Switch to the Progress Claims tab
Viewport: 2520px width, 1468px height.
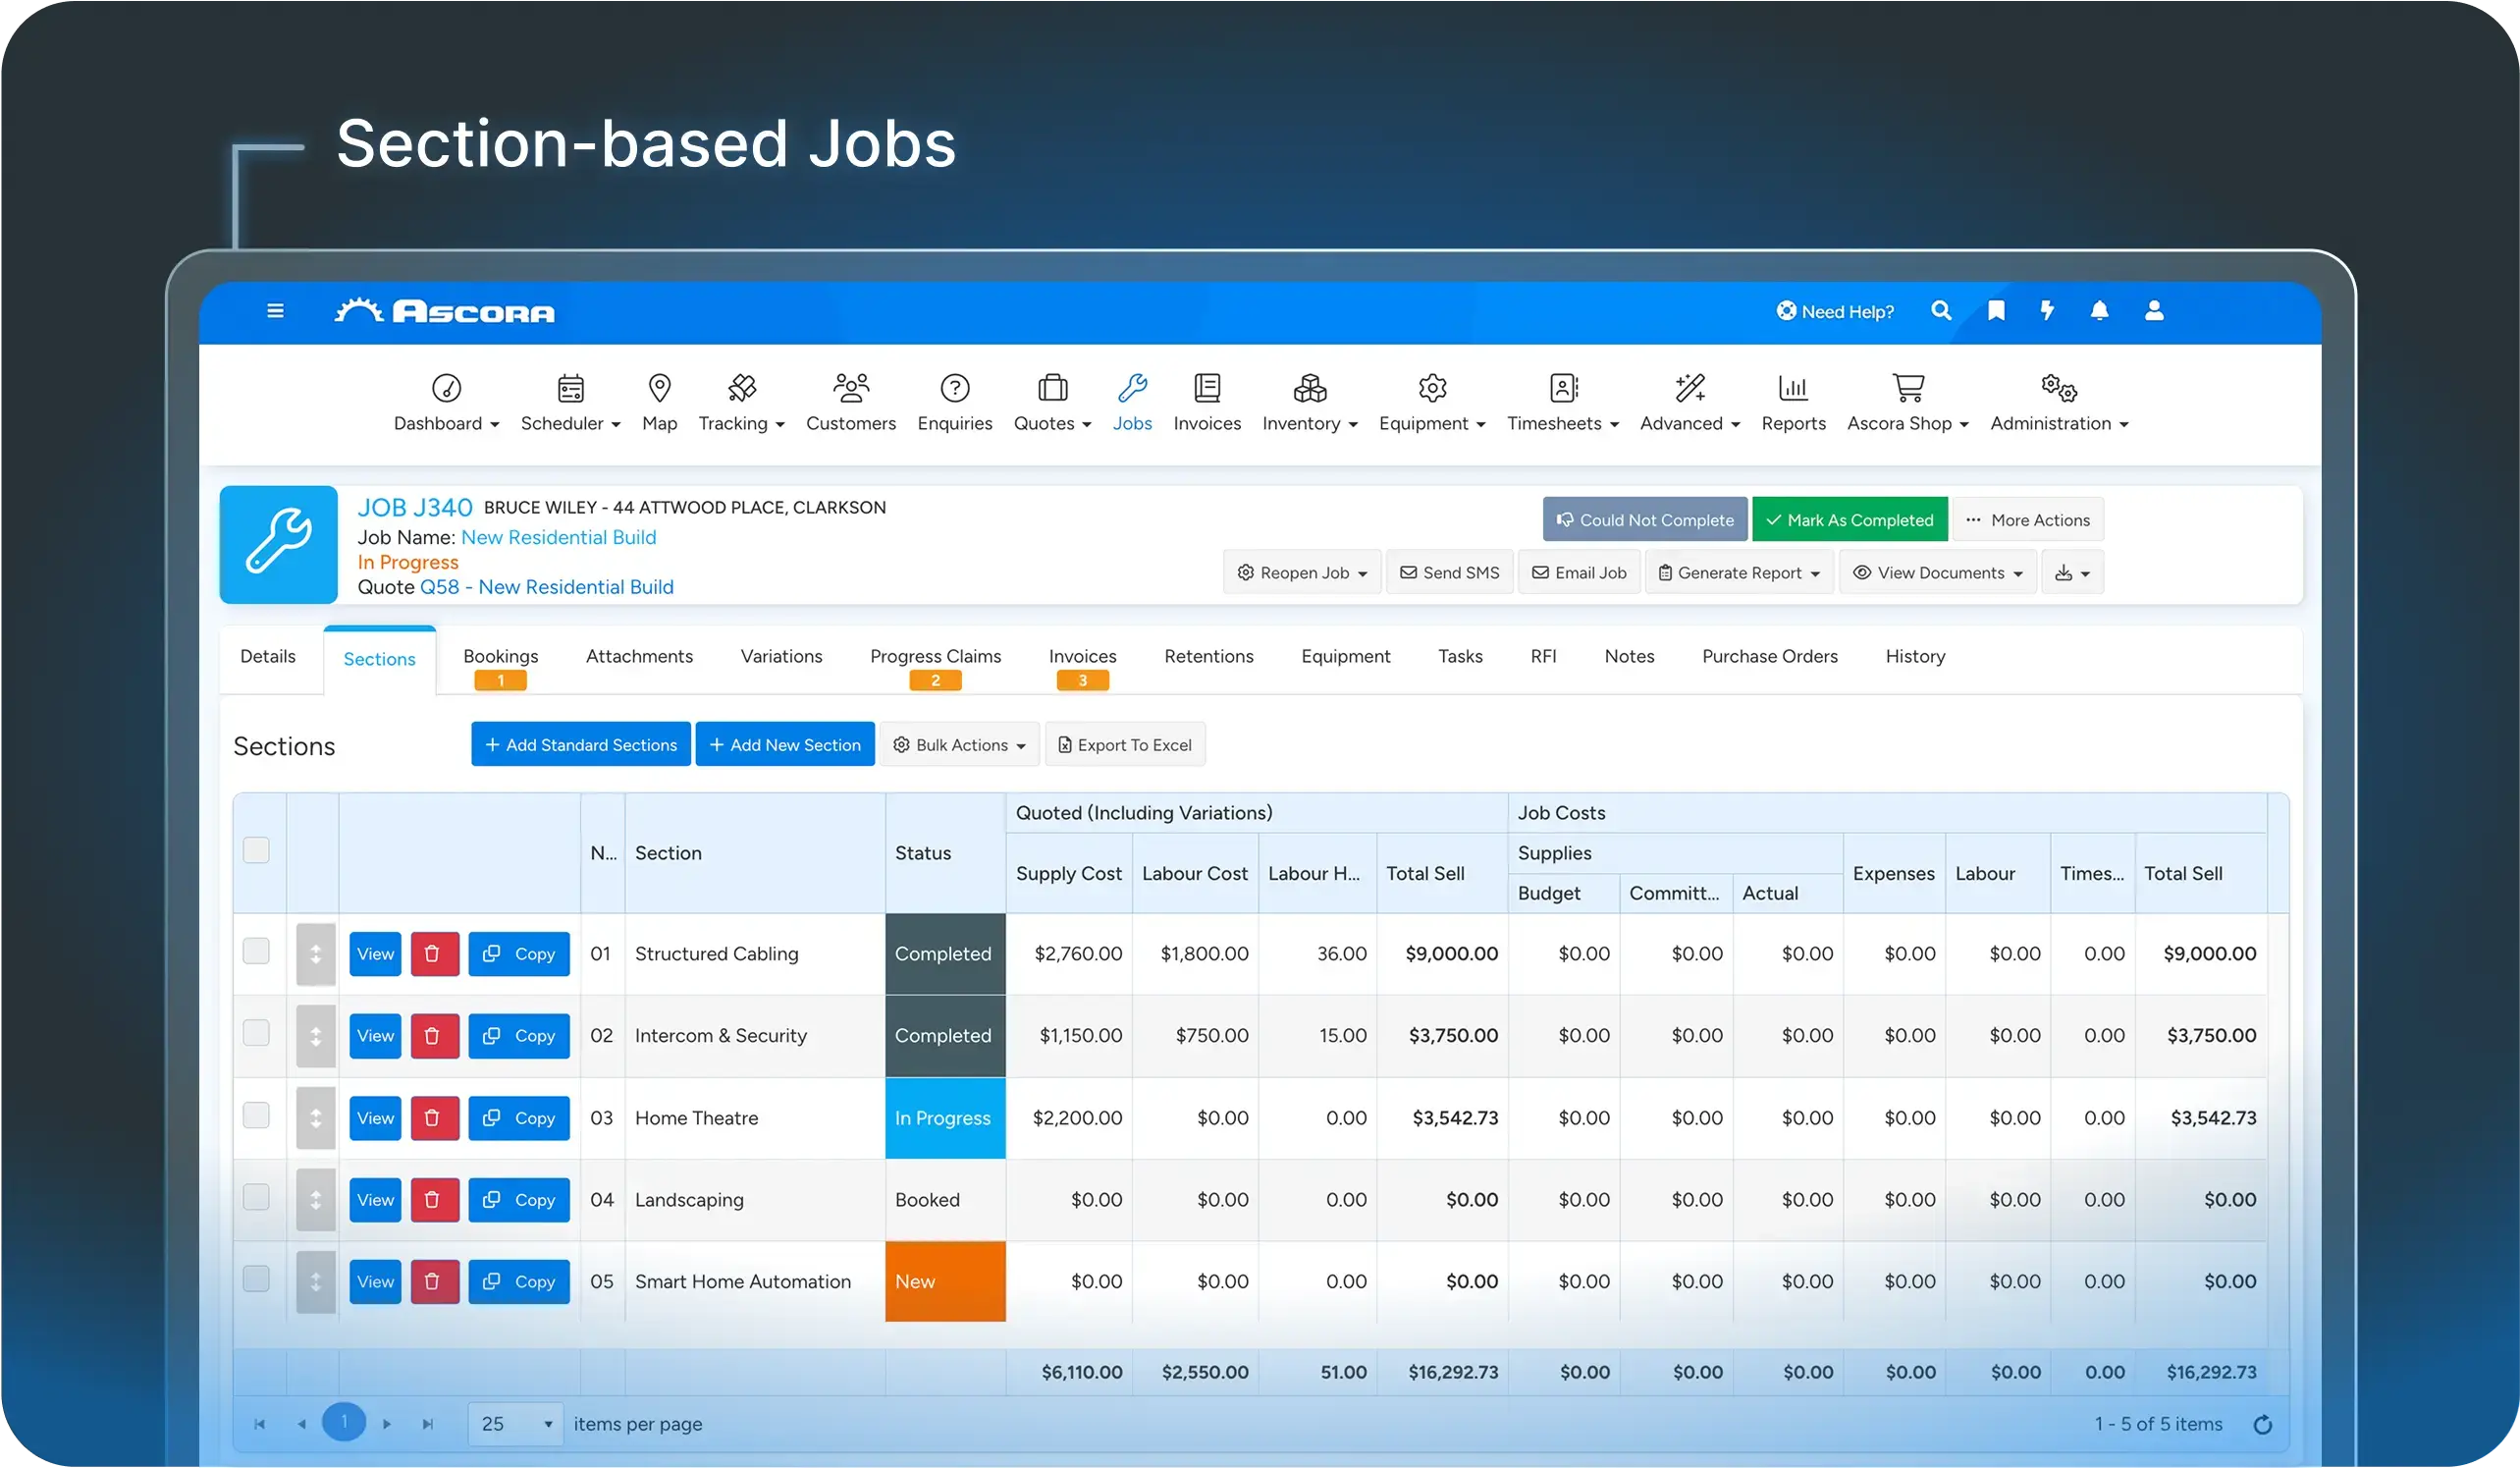click(x=935, y=656)
